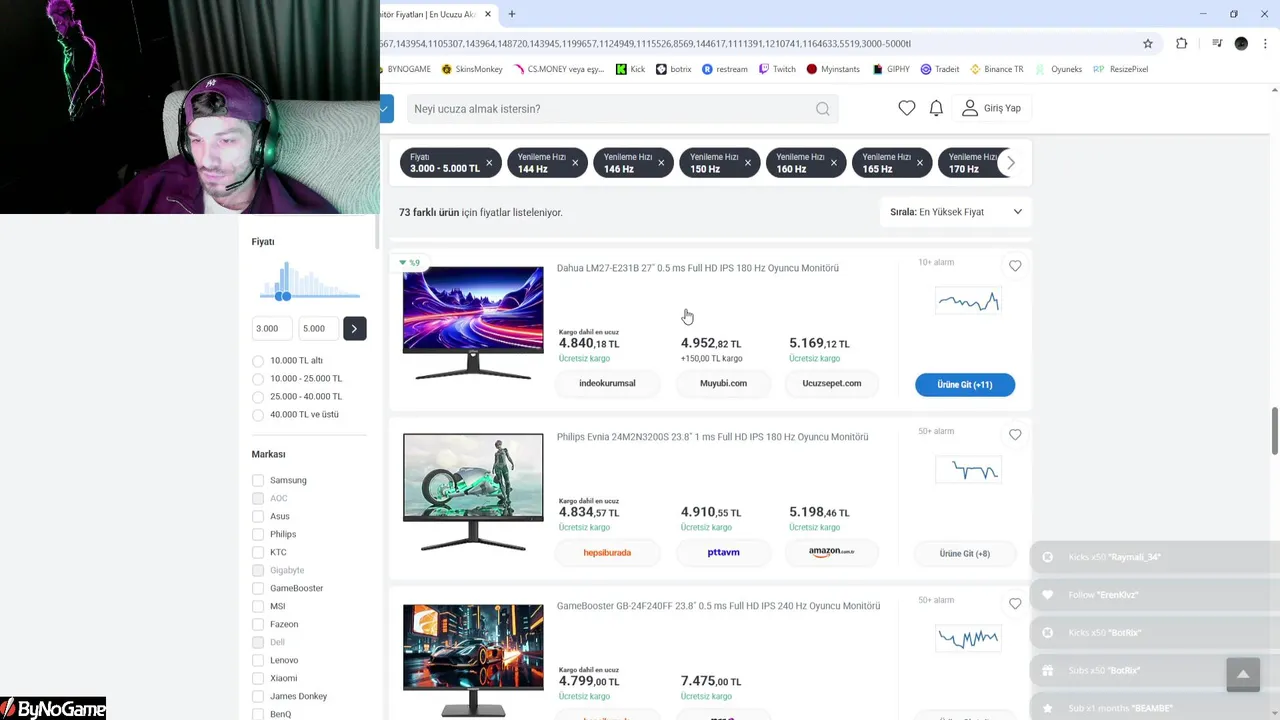Open the browser extensions puzzle icon
1280x720 pixels.
pyautogui.click(x=1181, y=43)
